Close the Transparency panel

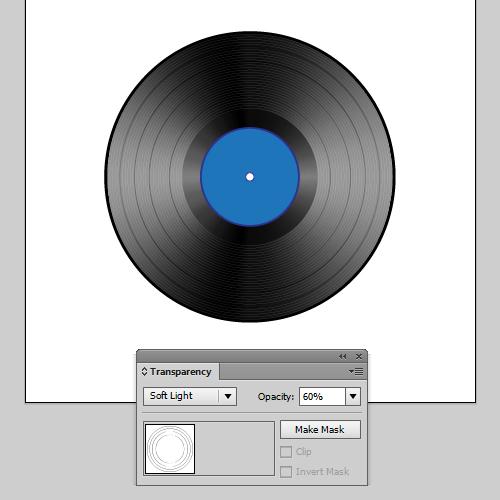point(359,356)
